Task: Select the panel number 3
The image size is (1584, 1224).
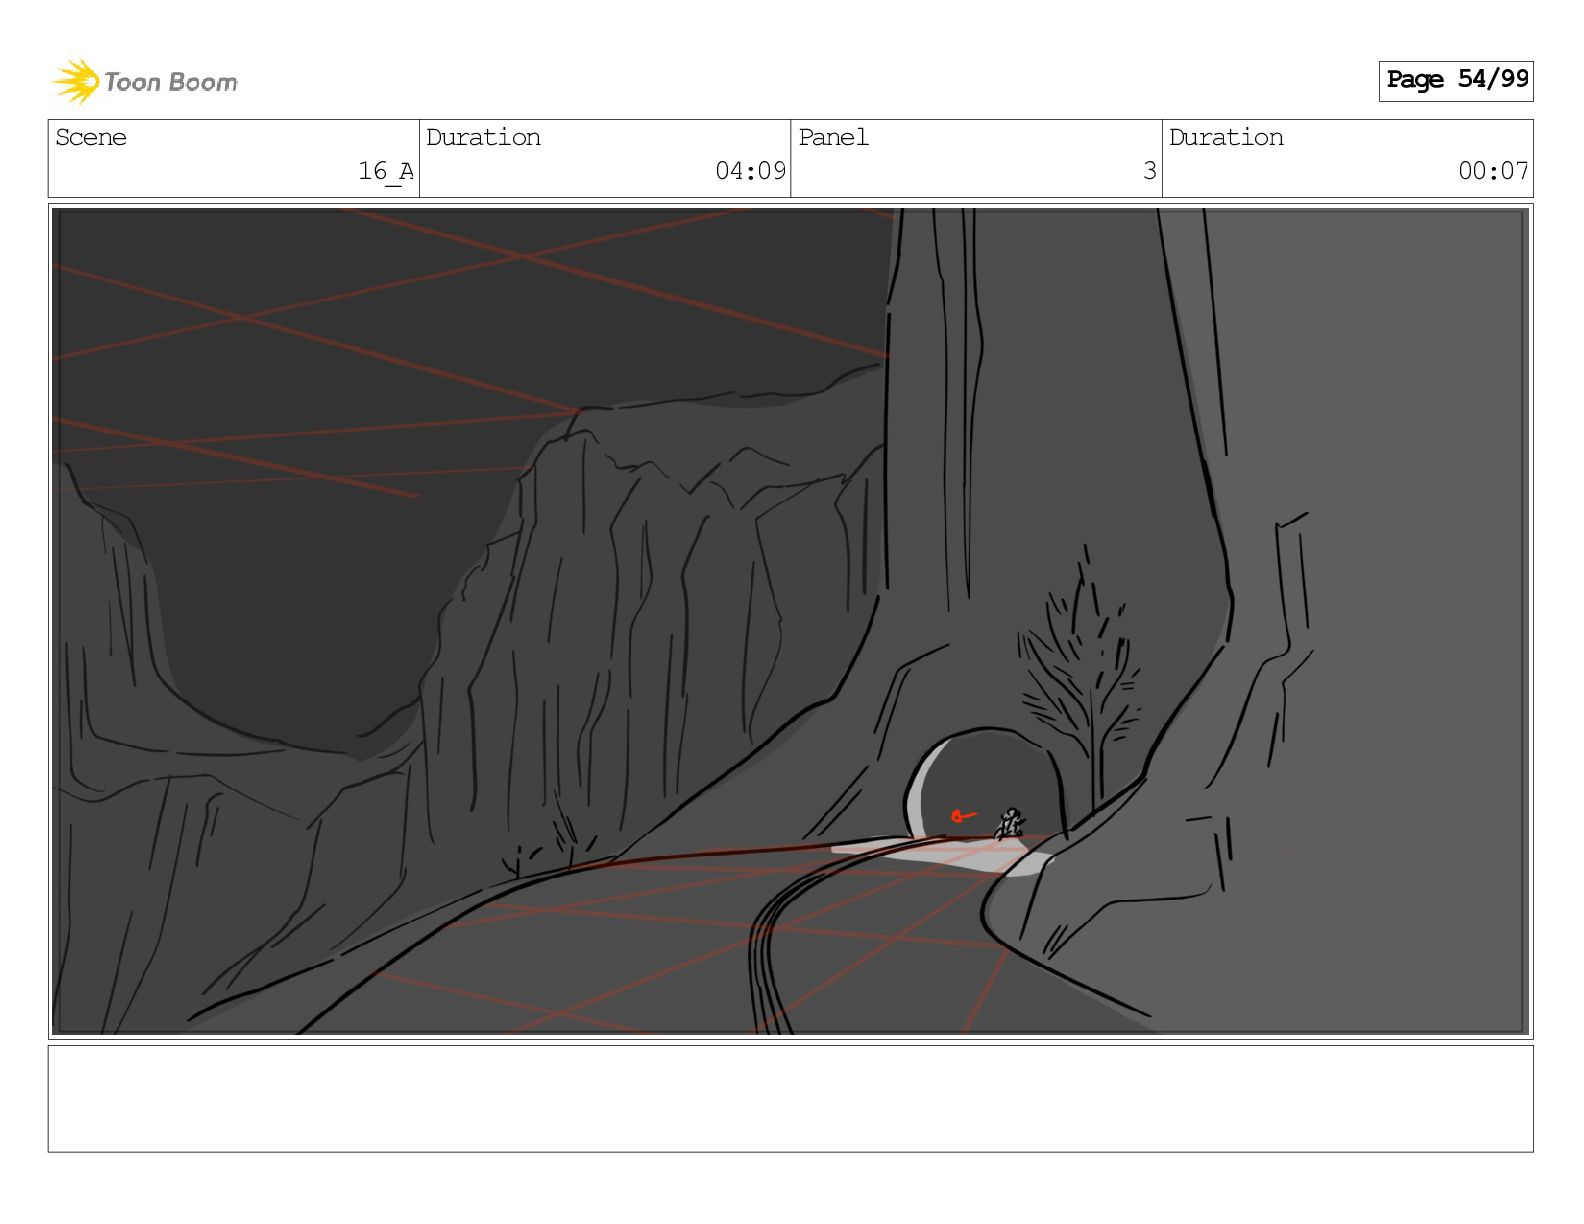Action: tap(1150, 171)
